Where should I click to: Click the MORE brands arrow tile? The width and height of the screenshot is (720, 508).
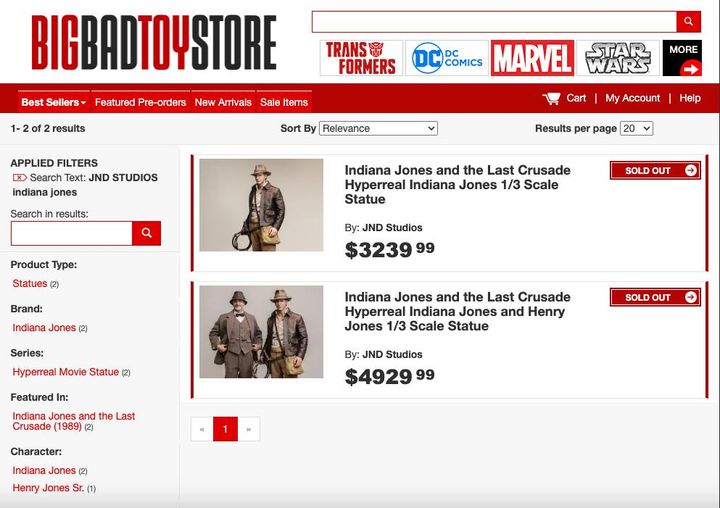tap(682, 58)
